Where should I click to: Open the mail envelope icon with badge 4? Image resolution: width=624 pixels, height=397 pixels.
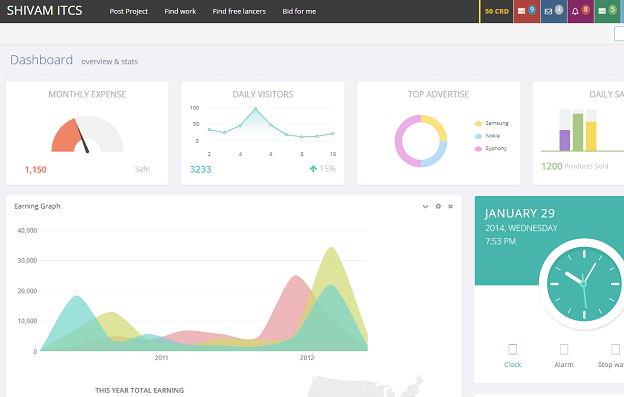pyautogui.click(x=554, y=11)
